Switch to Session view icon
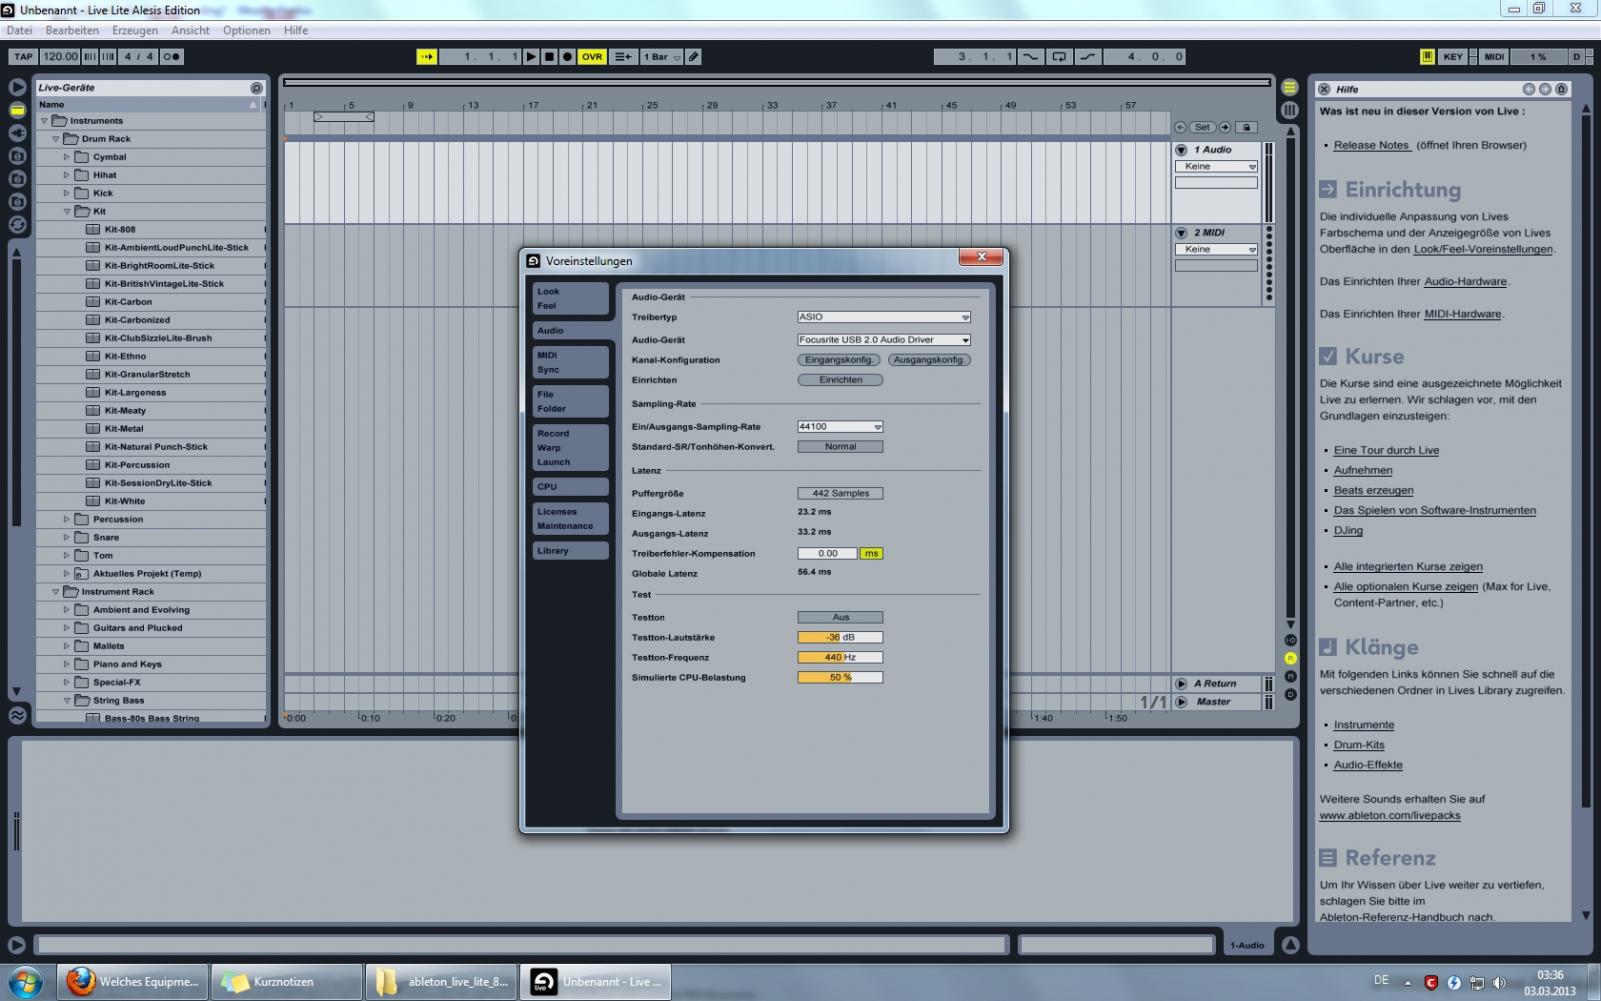The height and width of the screenshot is (1001, 1601). [1290, 110]
